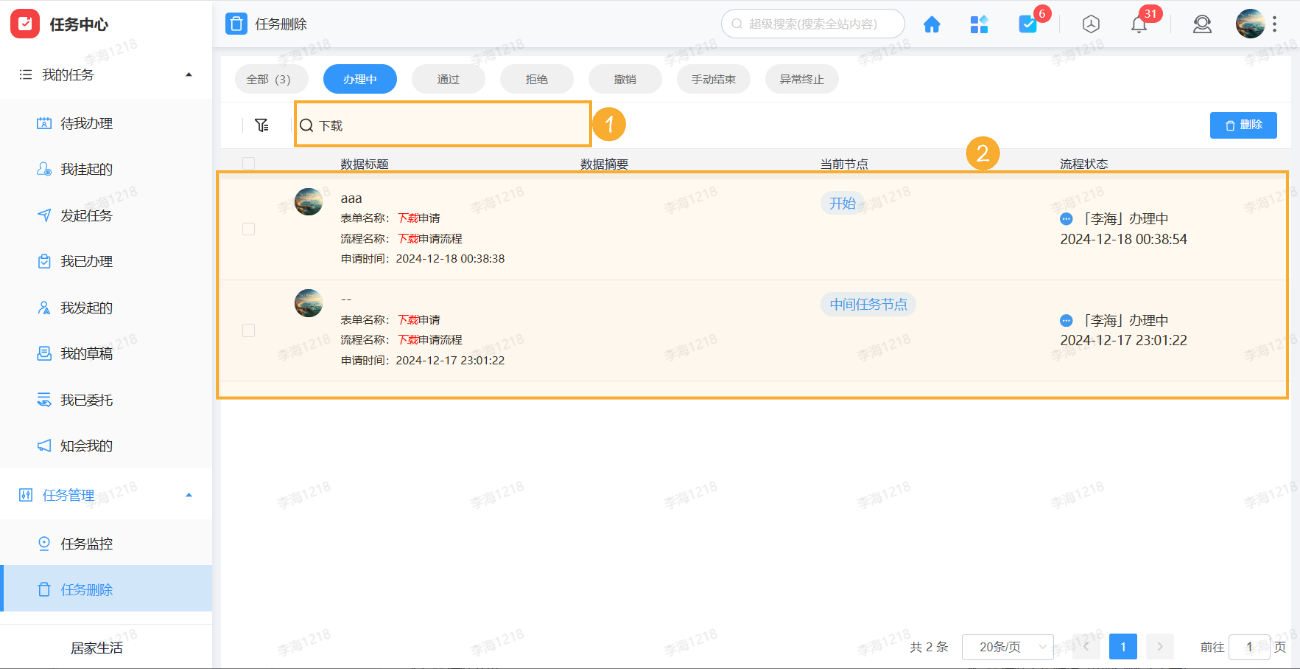1300x669 pixels.
Task: Open the to-do icon with badge 6
Action: pos(1028,23)
